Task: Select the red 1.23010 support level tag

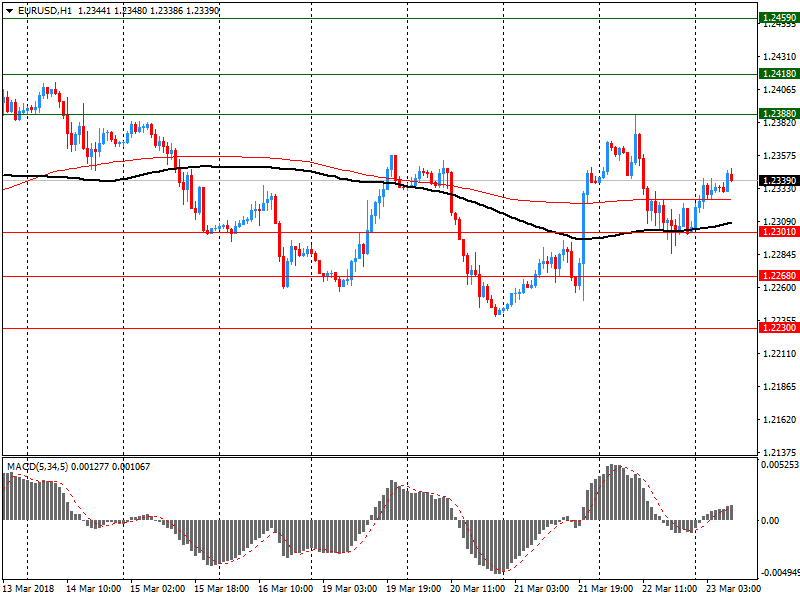Action: click(x=778, y=232)
